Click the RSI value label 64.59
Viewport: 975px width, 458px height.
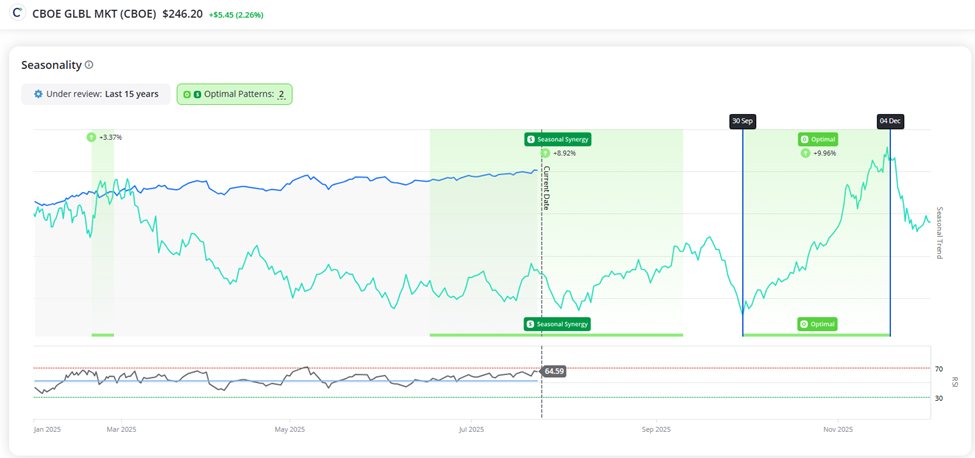coord(554,371)
